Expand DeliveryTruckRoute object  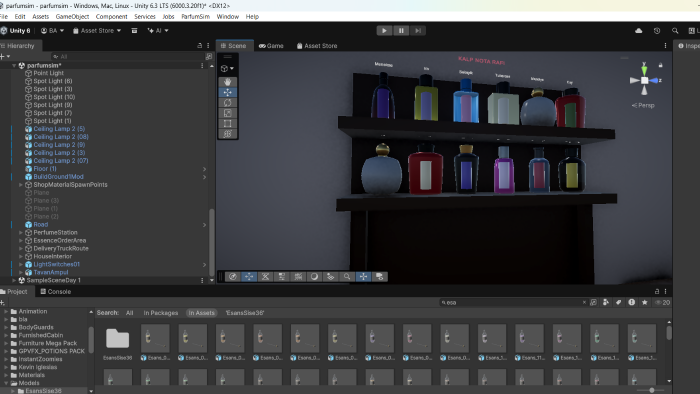point(21,249)
